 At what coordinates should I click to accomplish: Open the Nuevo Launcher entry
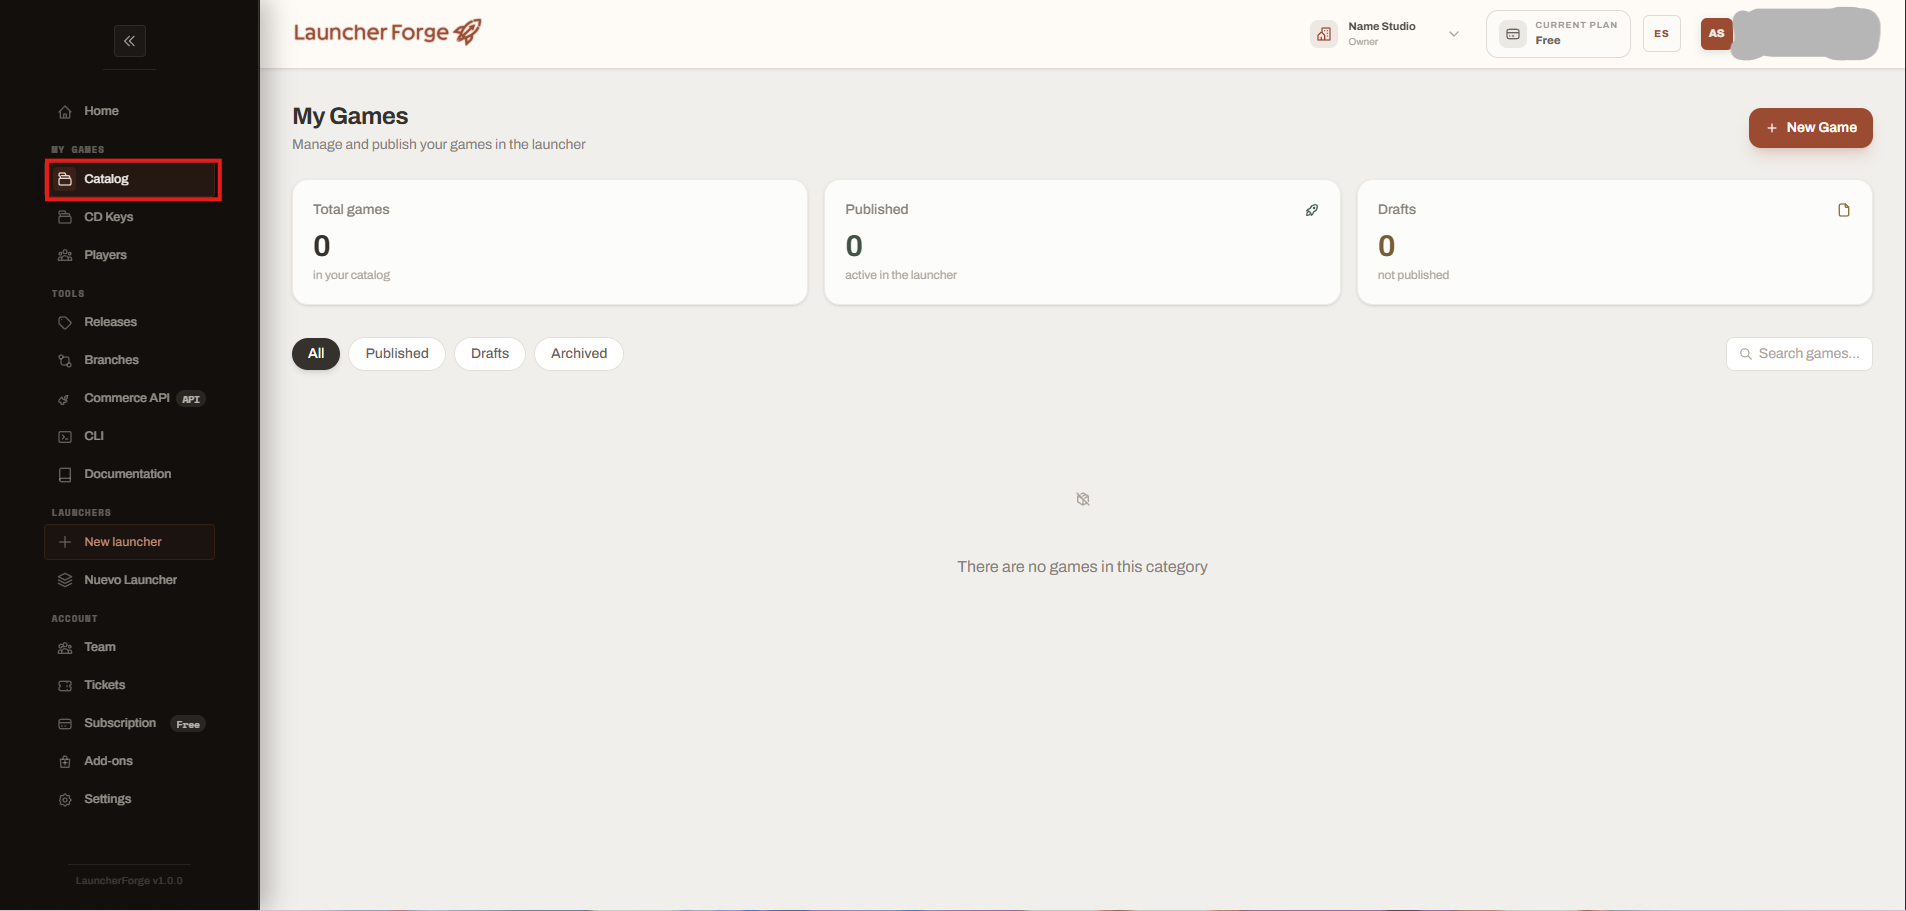pos(130,580)
